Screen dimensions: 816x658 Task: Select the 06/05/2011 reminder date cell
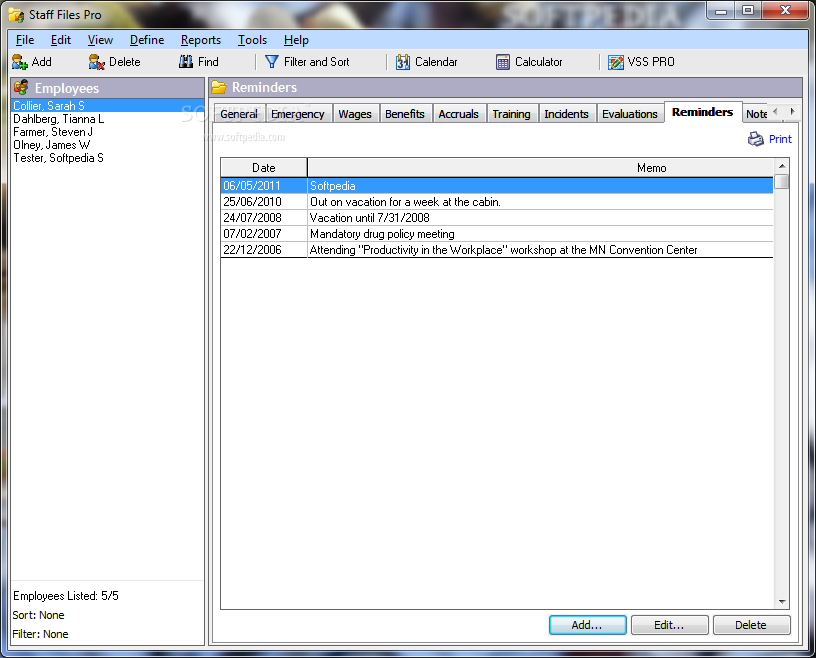click(x=264, y=186)
